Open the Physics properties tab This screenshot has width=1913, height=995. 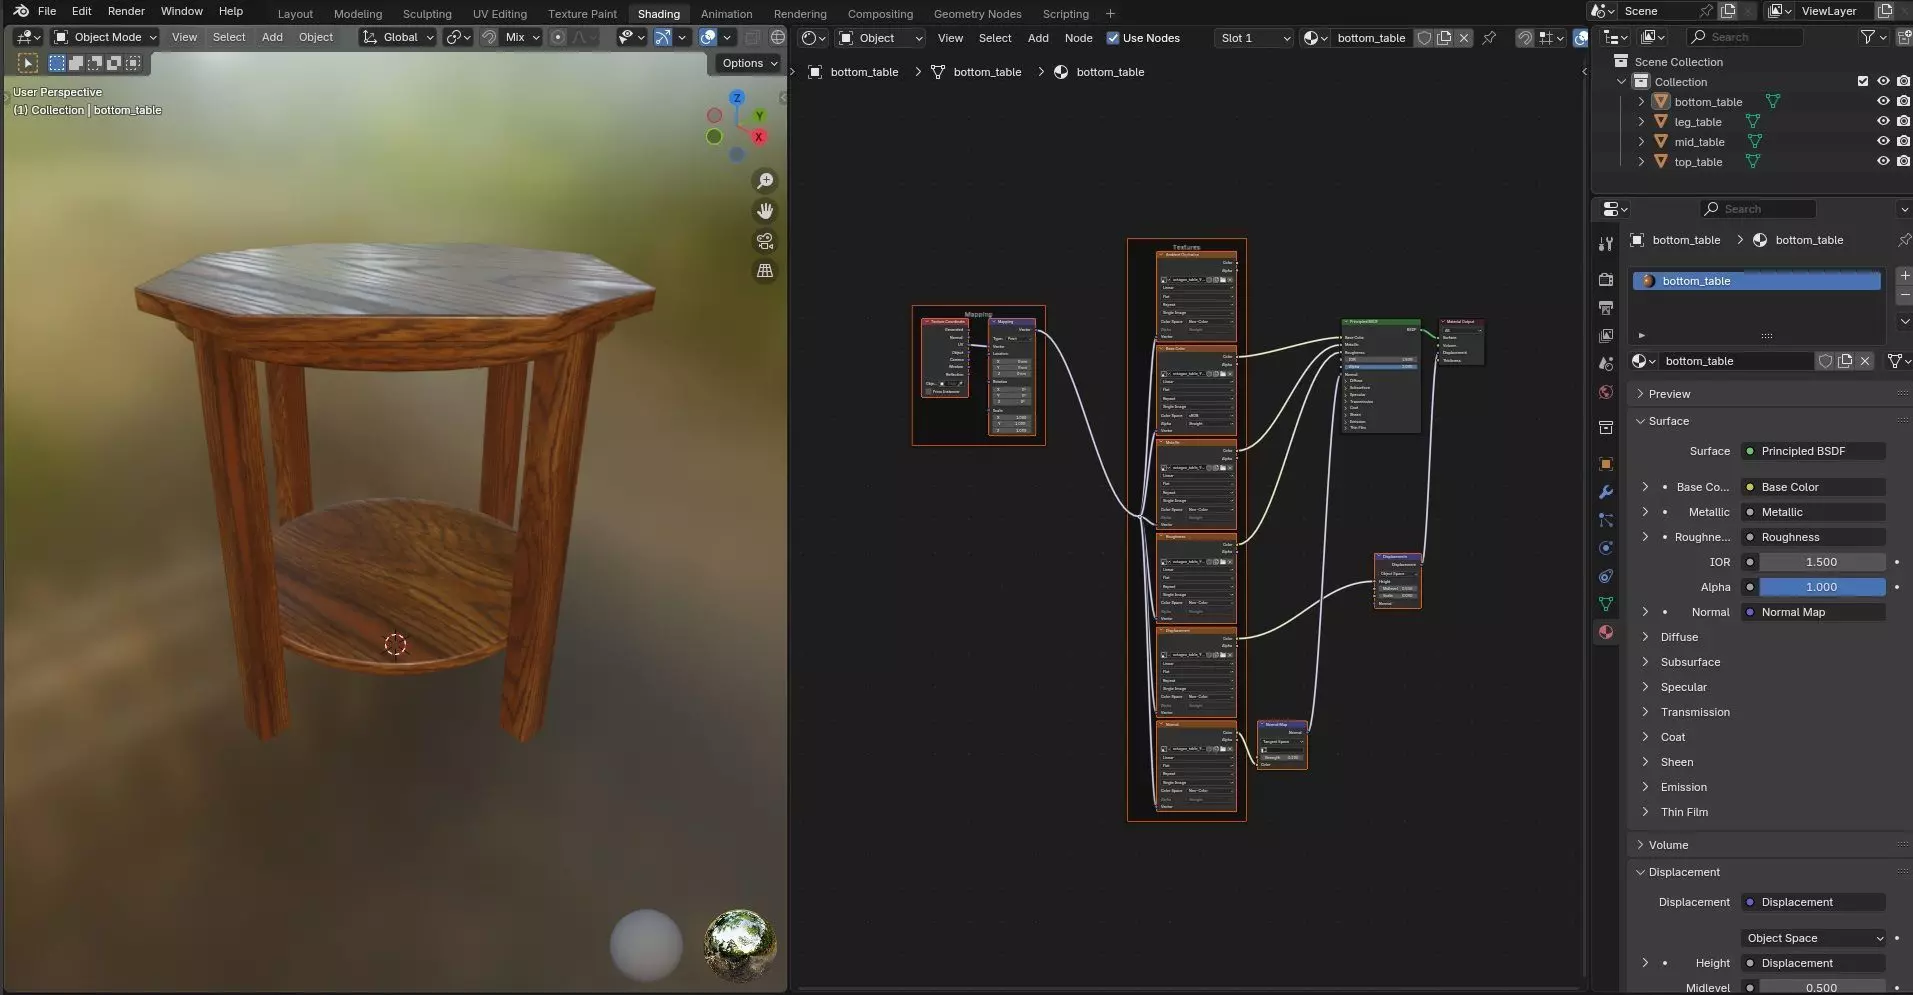point(1606,548)
